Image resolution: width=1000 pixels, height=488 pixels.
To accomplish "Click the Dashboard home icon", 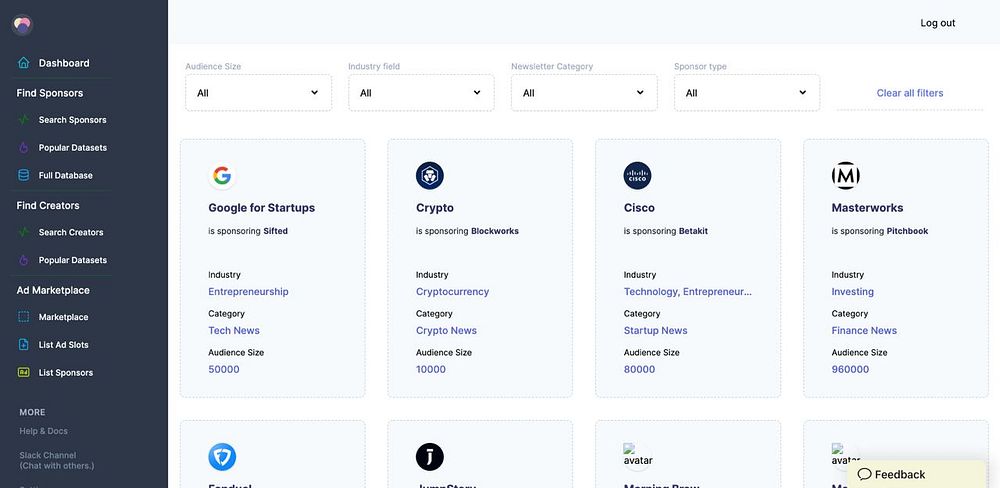I will point(24,63).
